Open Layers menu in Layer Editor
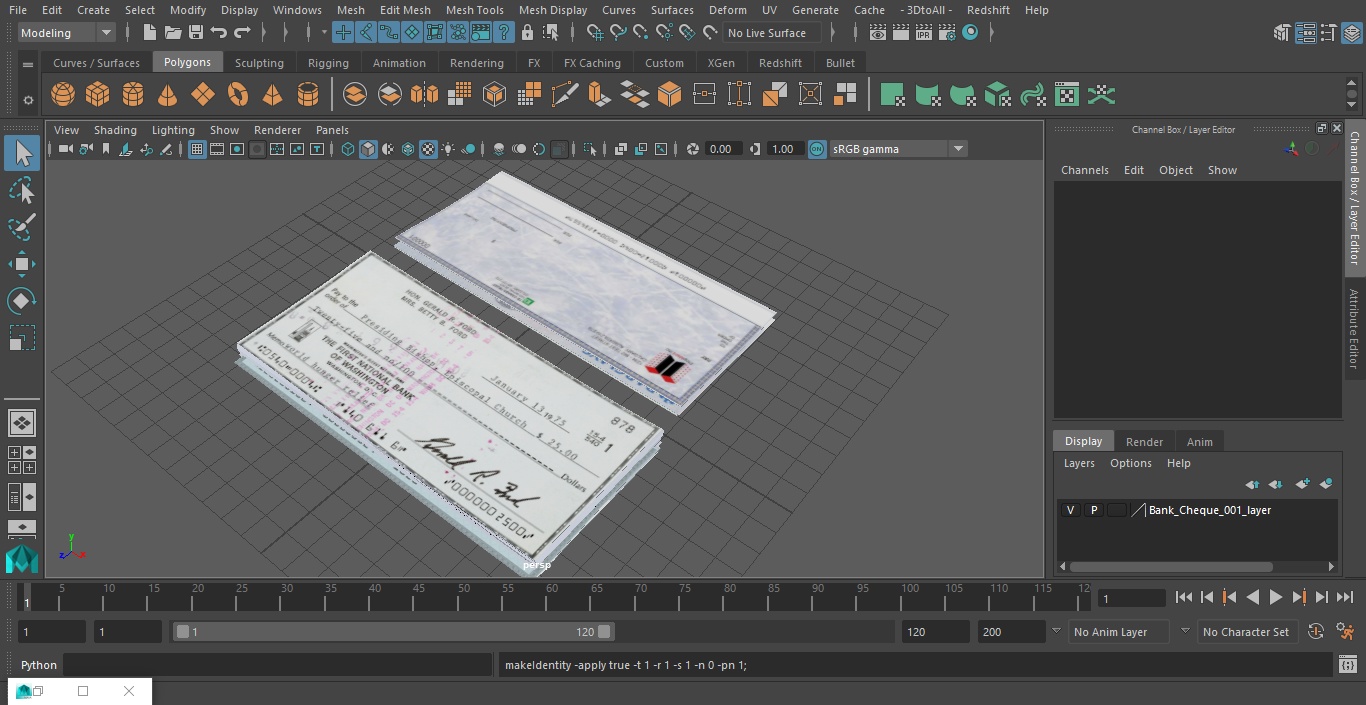The width and height of the screenshot is (1366, 705). [1078, 463]
